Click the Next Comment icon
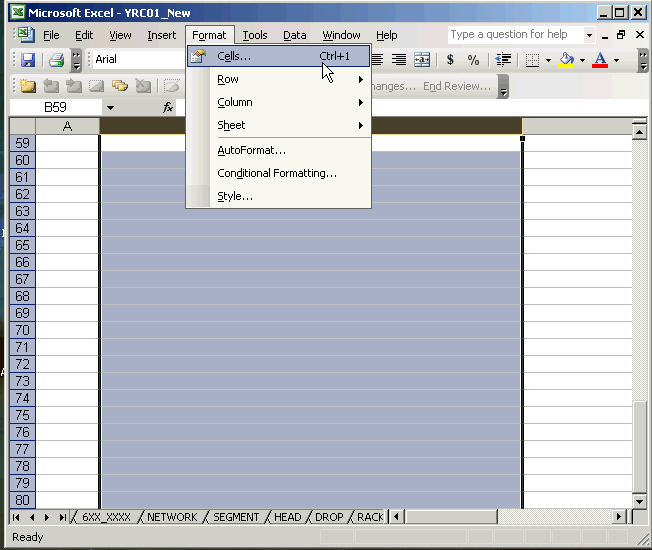 [x=74, y=86]
